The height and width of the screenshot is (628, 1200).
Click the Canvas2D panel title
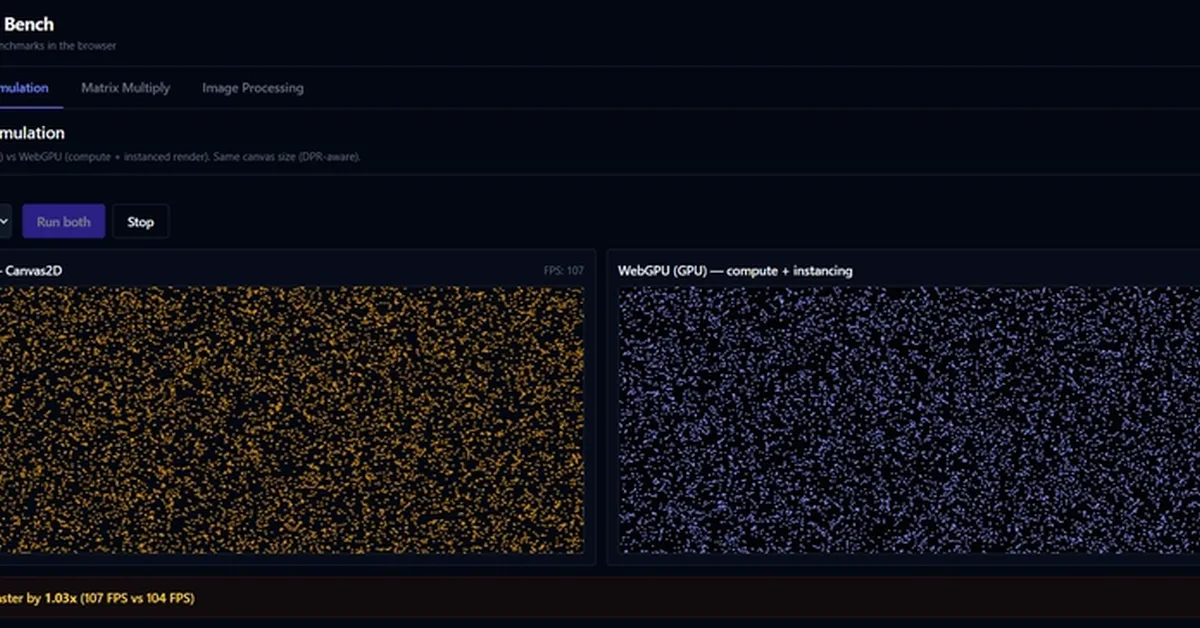(34, 271)
